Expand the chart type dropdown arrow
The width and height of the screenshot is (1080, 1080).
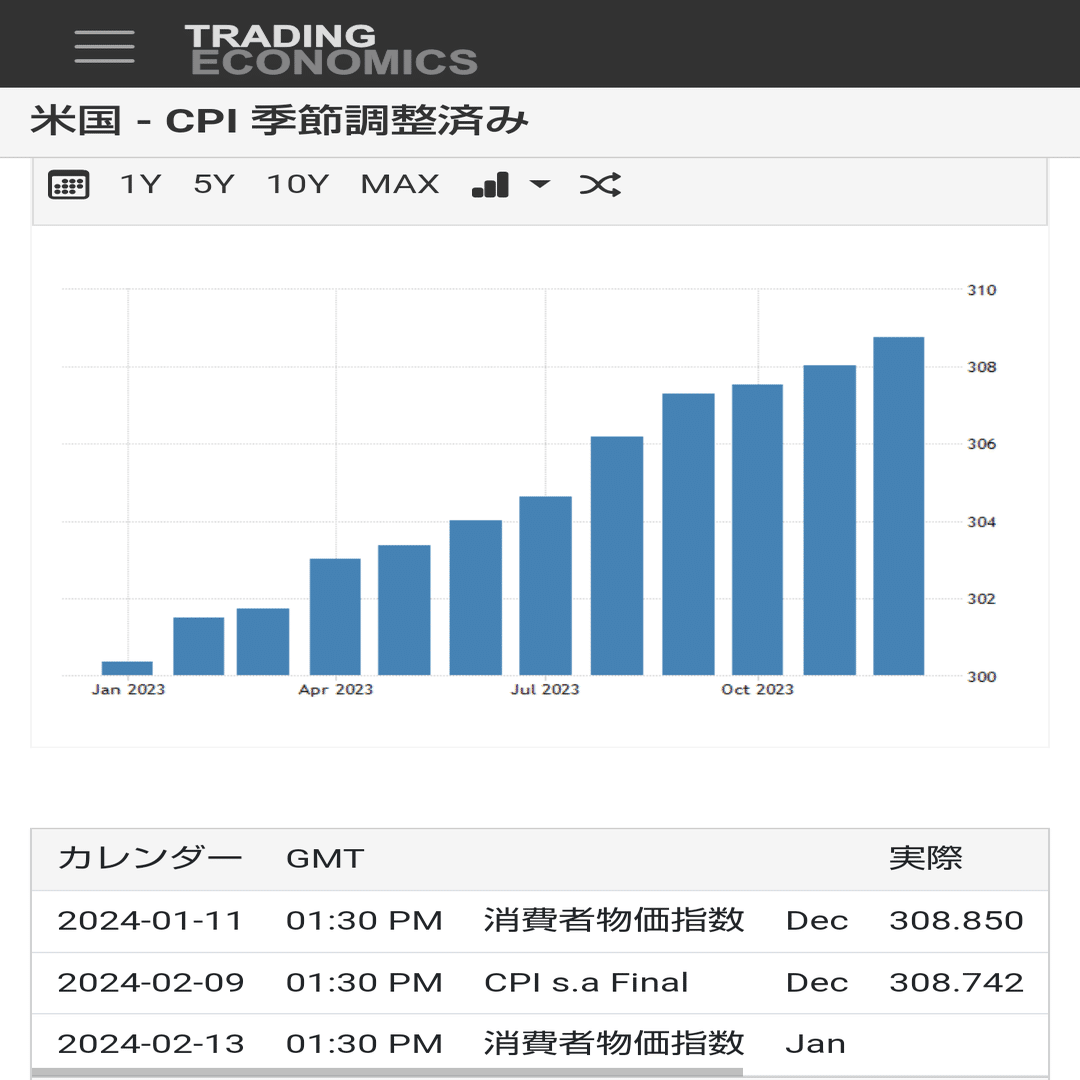click(x=540, y=184)
